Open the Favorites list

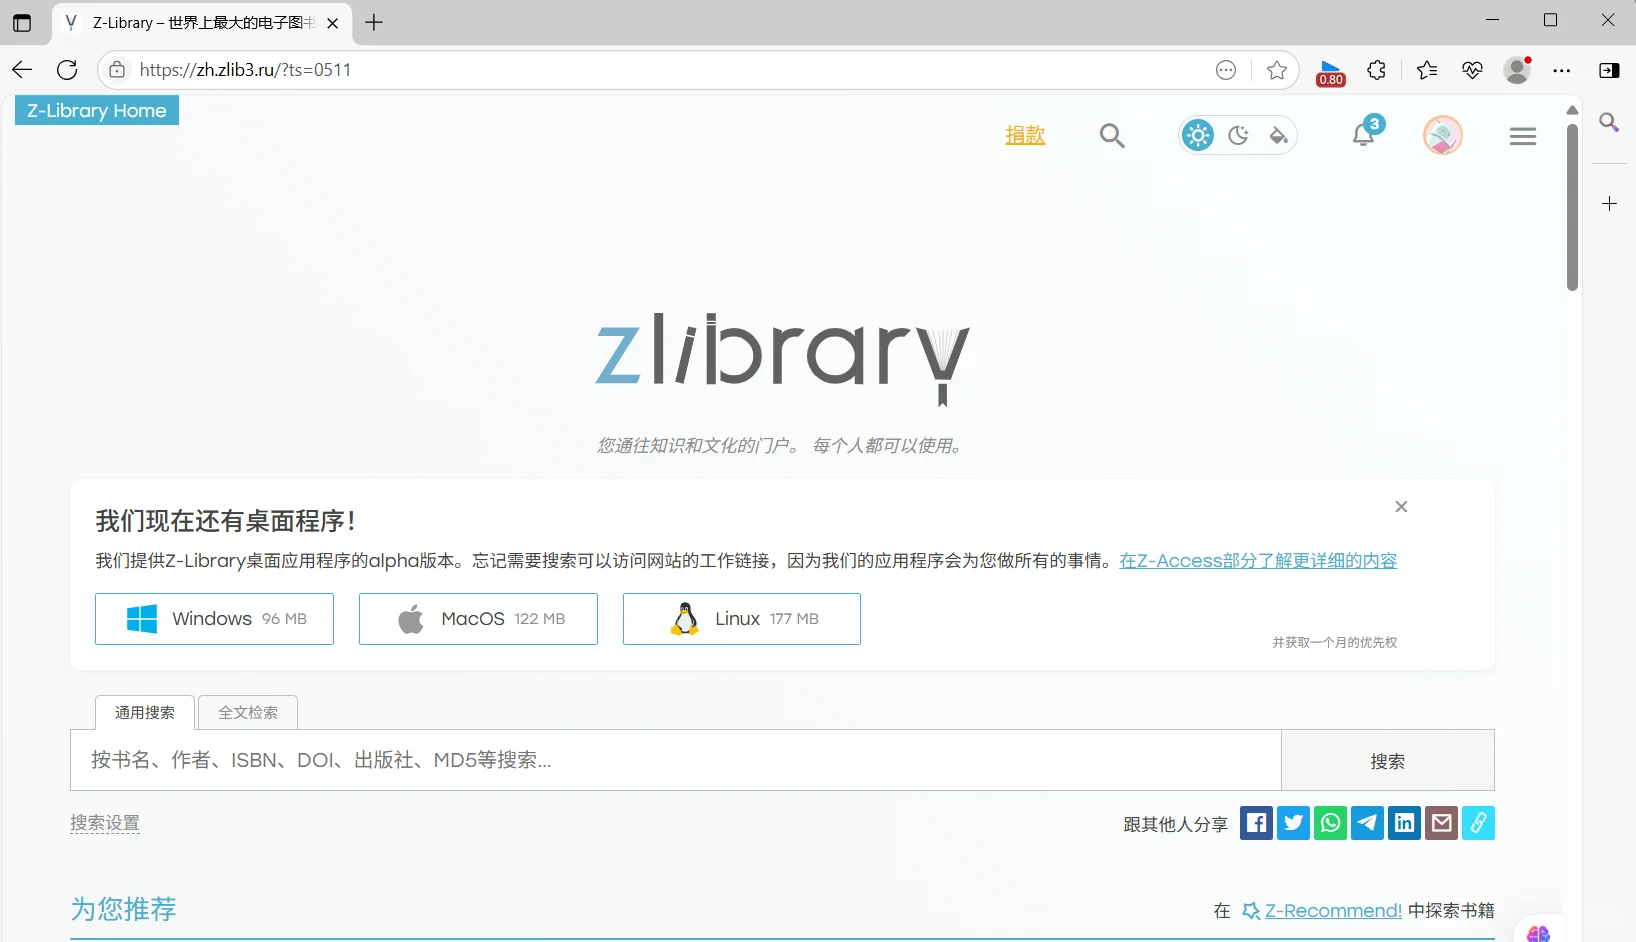click(1427, 70)
